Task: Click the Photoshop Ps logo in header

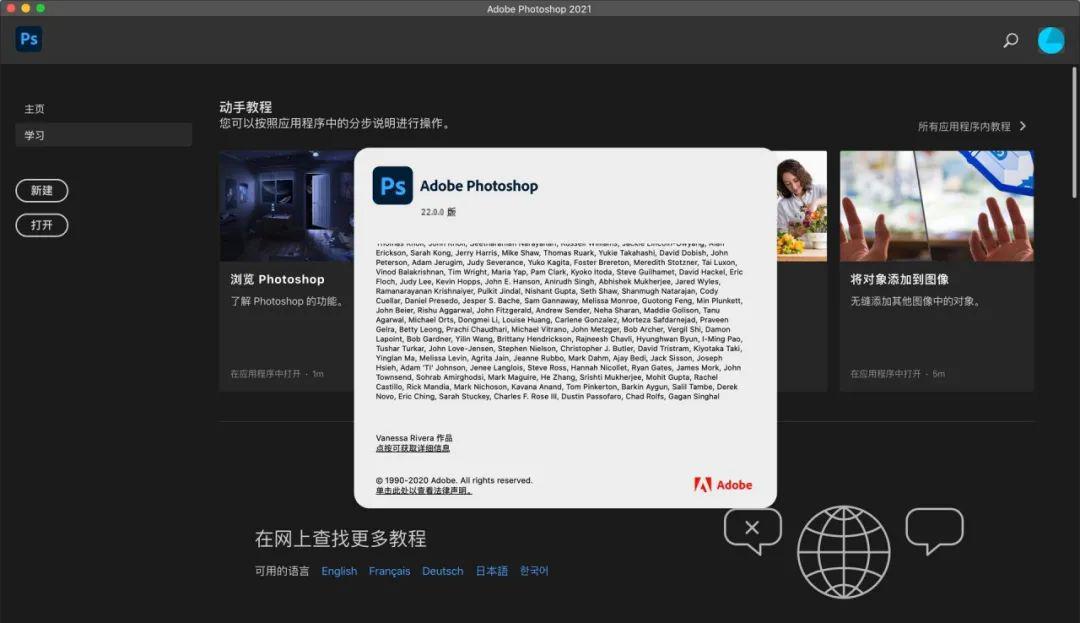Action: click(x=29, y=39)
